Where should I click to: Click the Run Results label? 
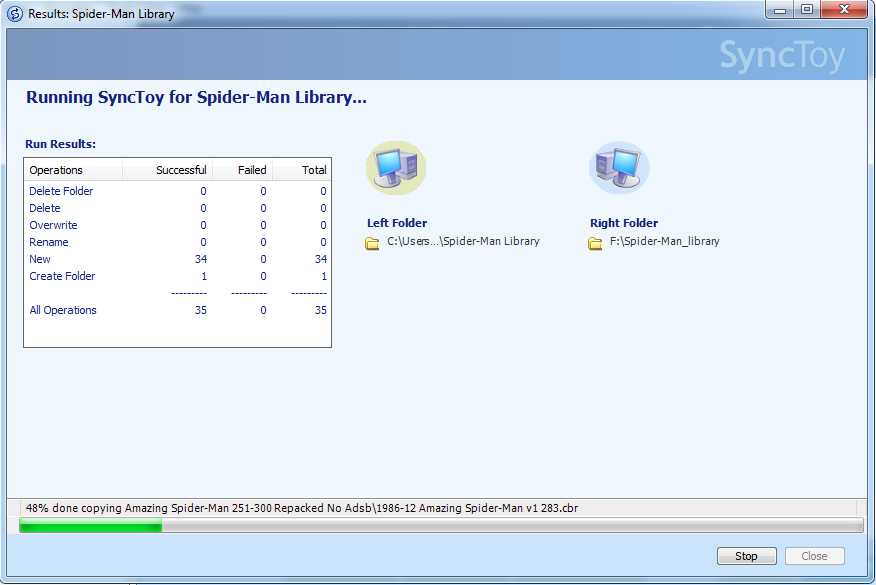(60, 144)
